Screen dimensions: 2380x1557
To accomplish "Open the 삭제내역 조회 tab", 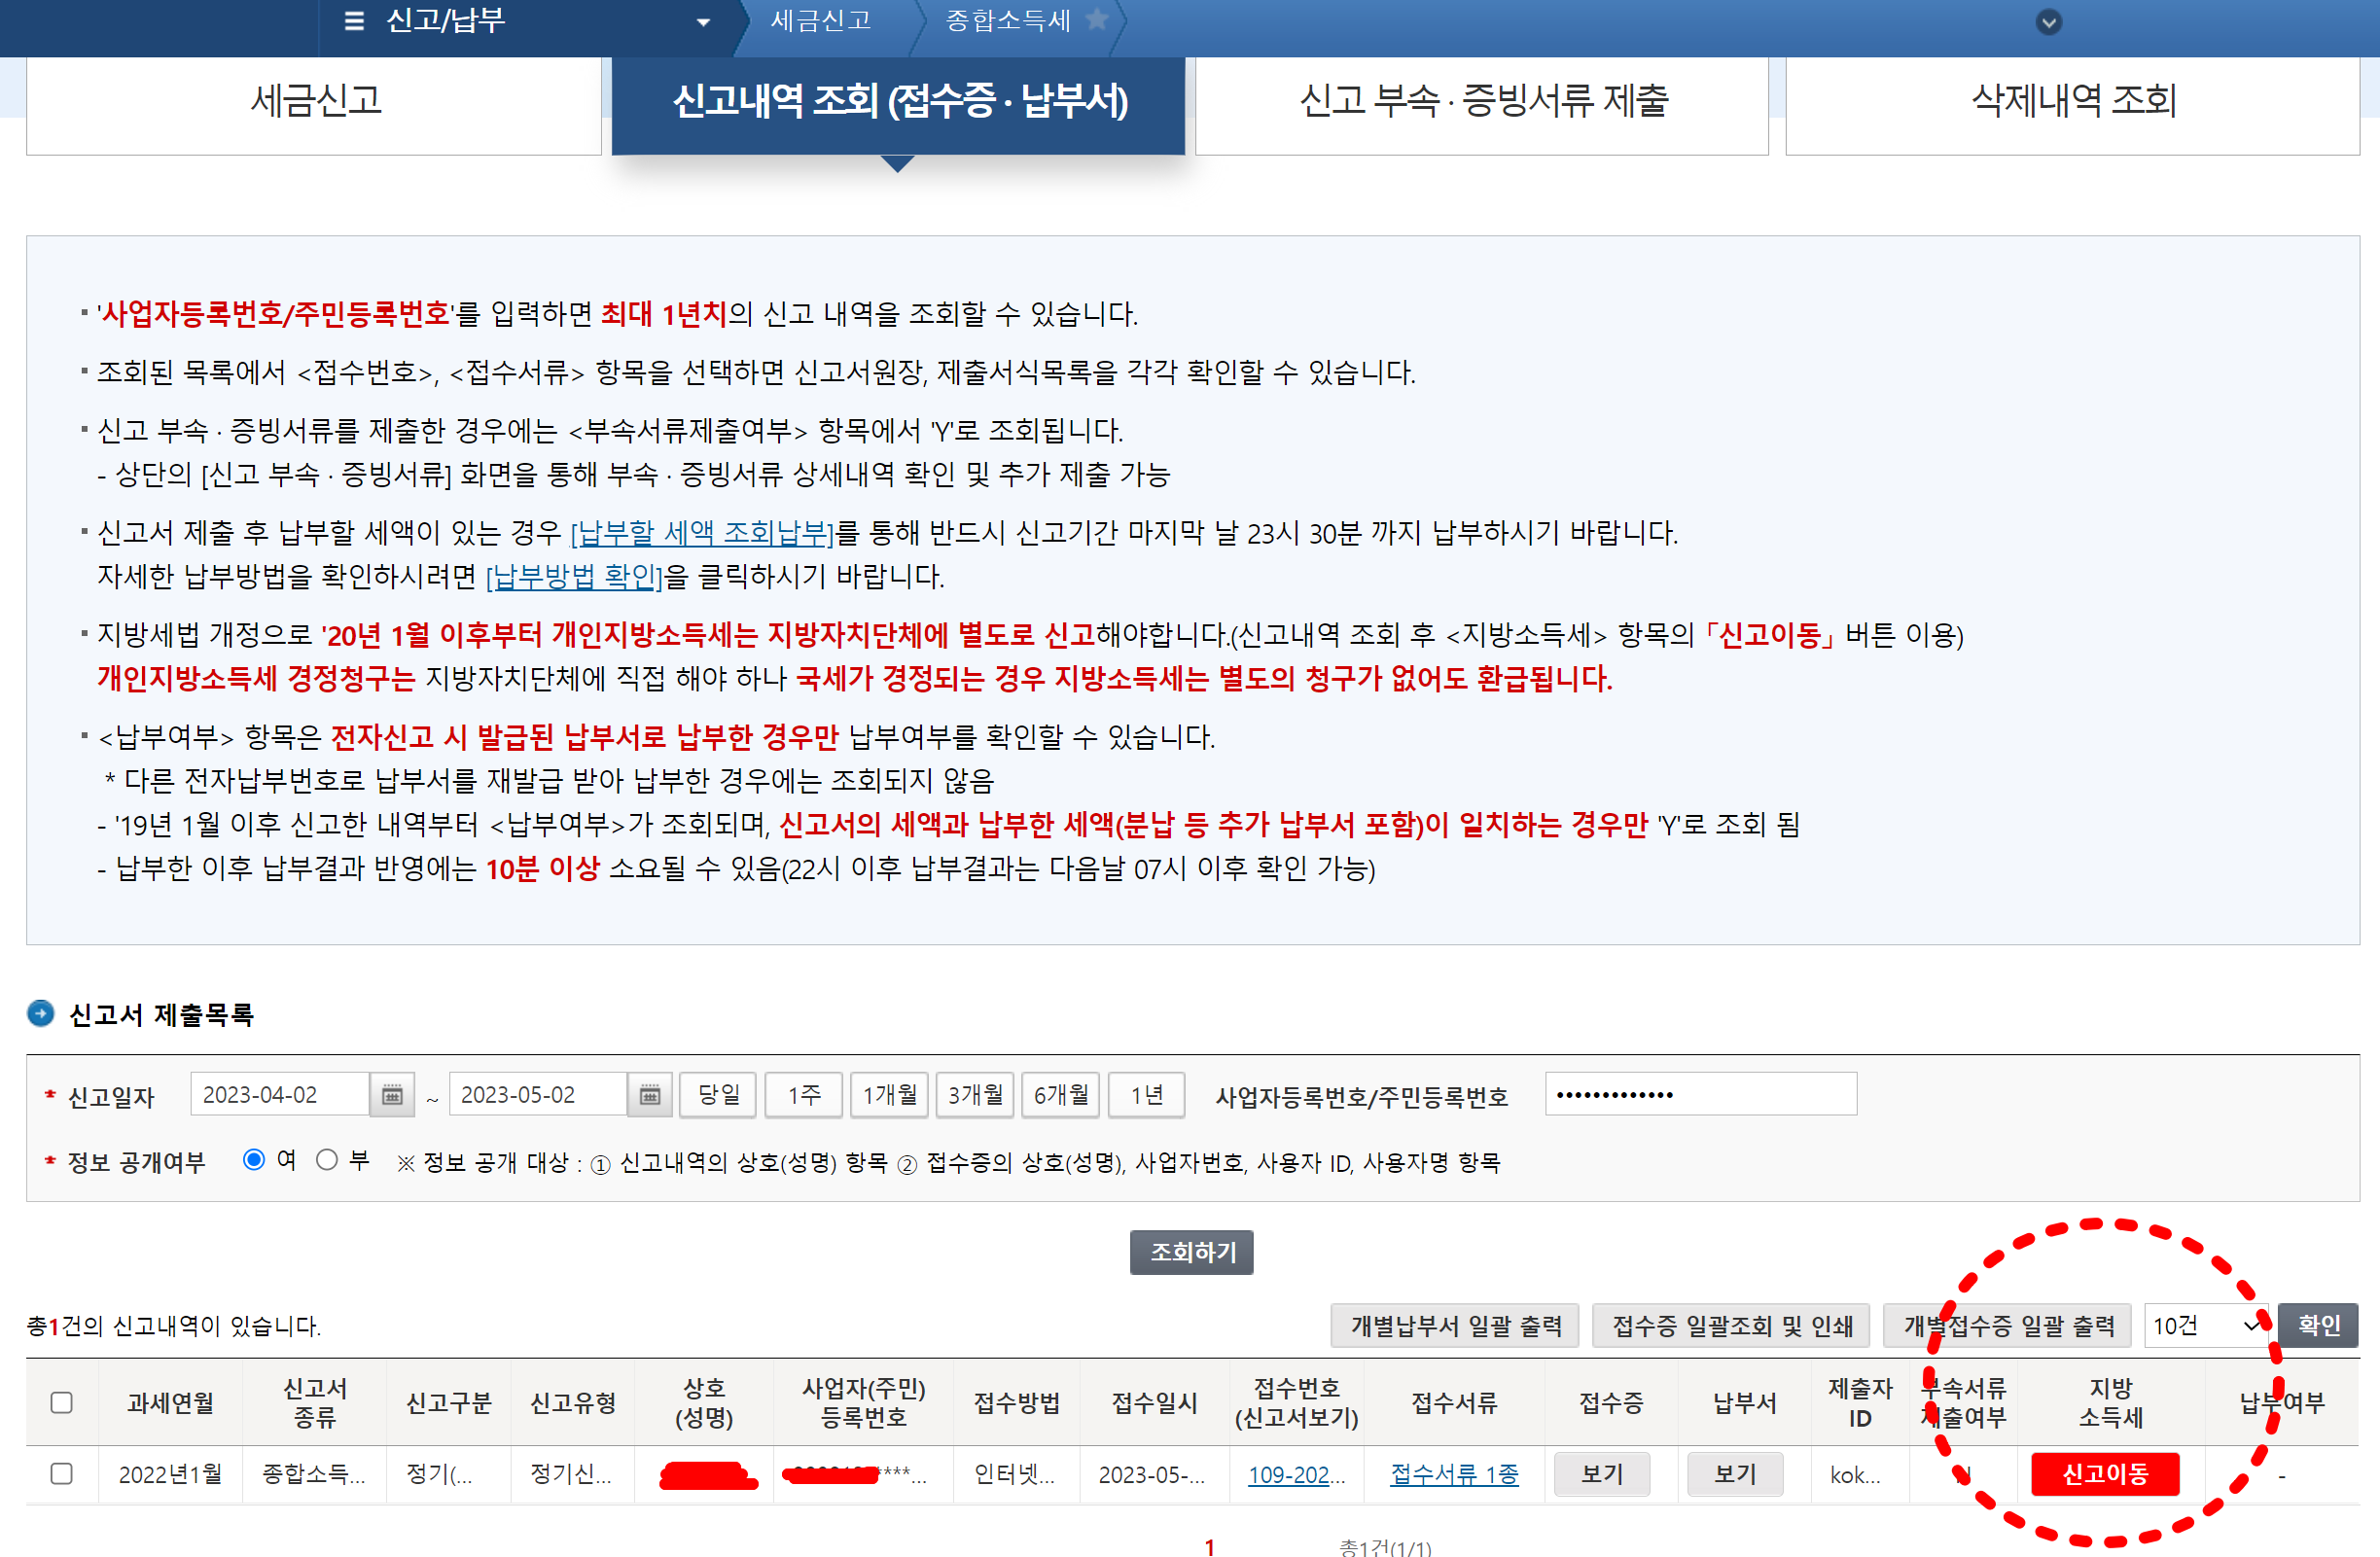I will click(x=2072, y=101).
